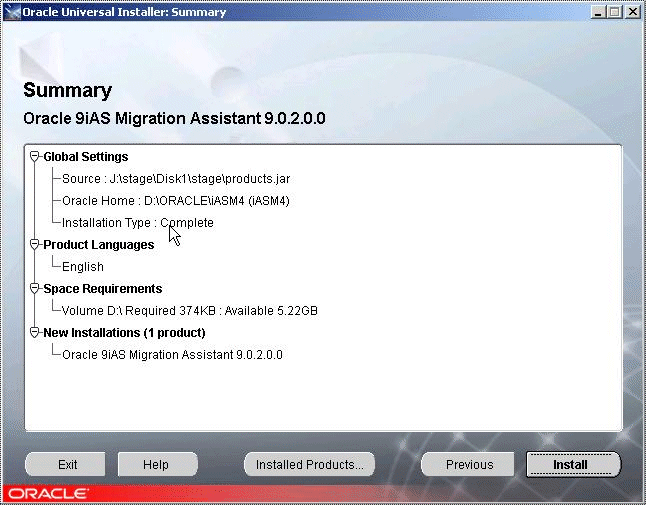Collapse the Space Requirements tree node

(35, 288)
